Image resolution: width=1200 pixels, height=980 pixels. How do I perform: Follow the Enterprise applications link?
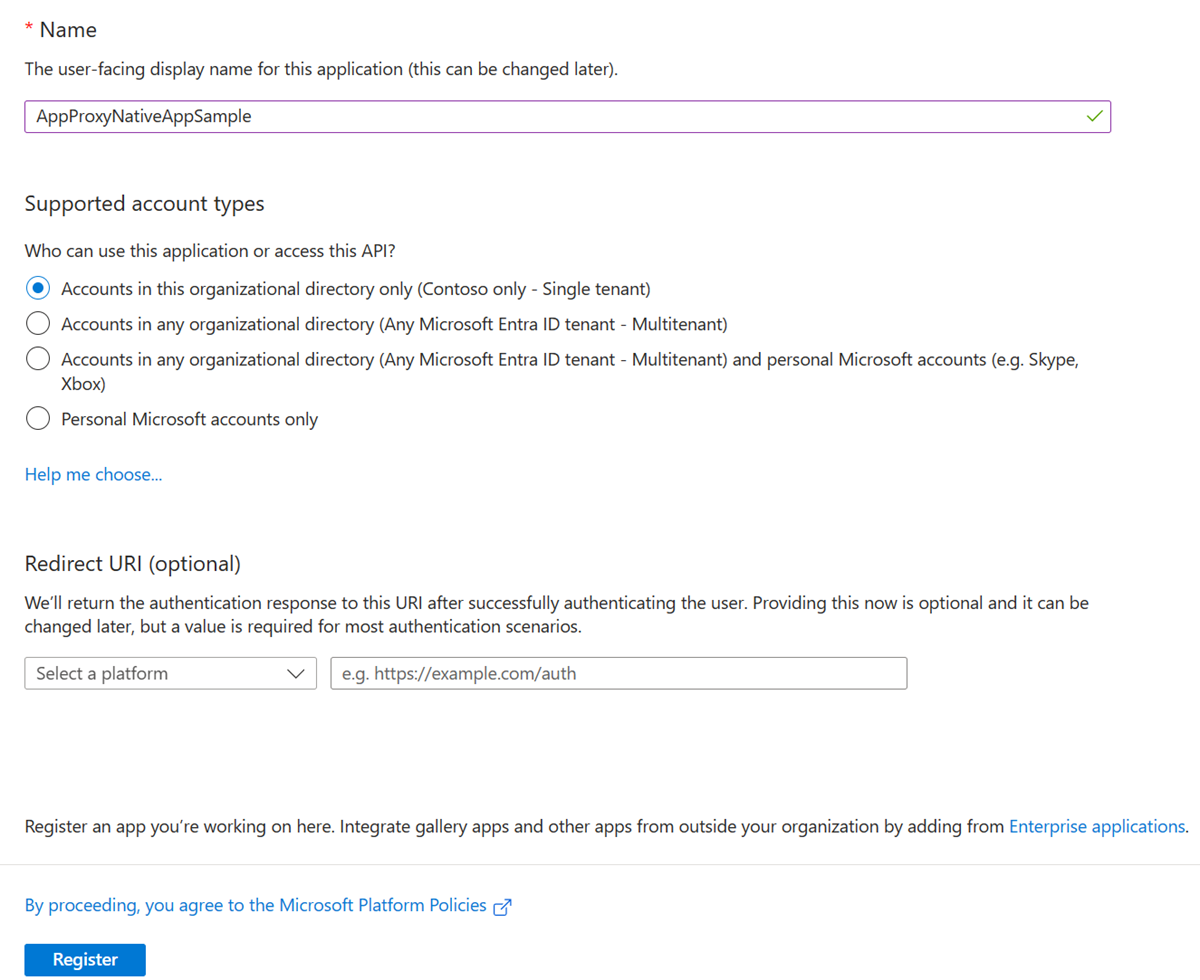[1096, 826]
